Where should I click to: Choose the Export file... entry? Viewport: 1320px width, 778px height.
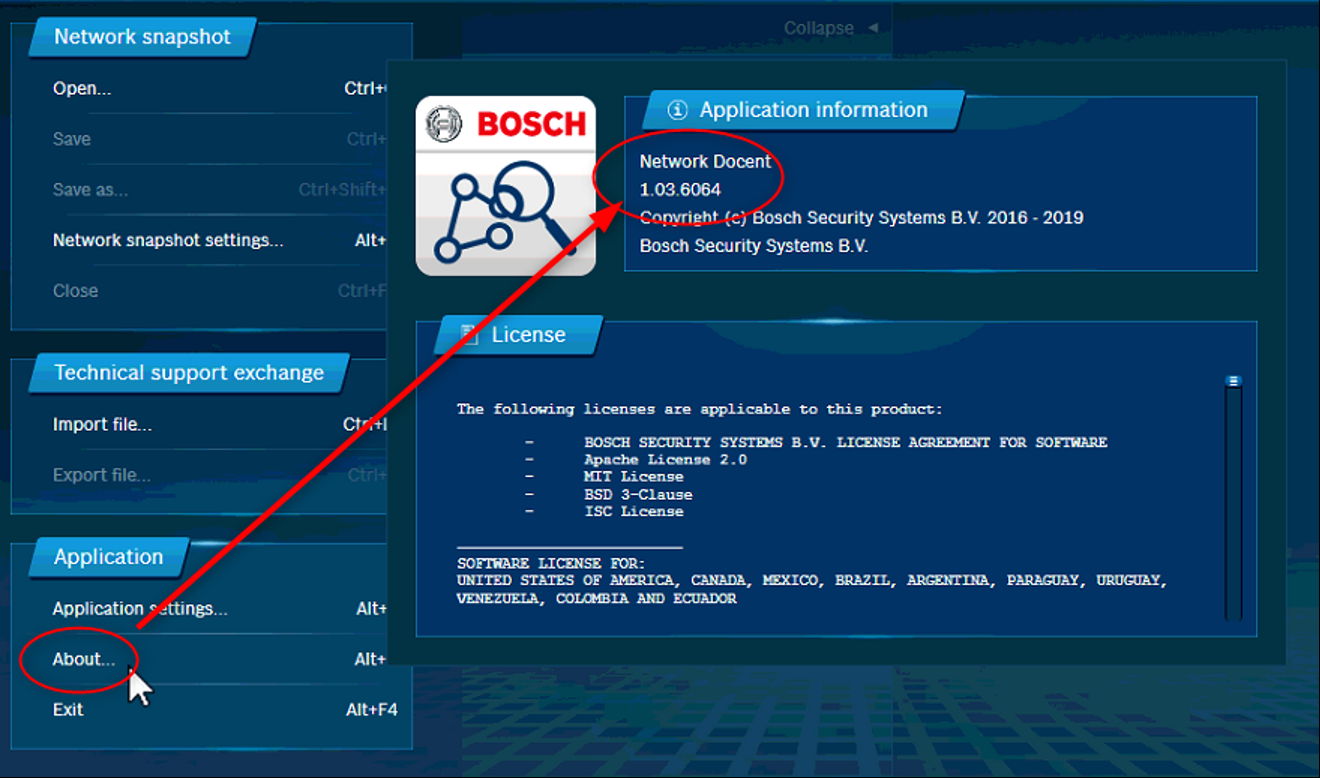(102, 475)
